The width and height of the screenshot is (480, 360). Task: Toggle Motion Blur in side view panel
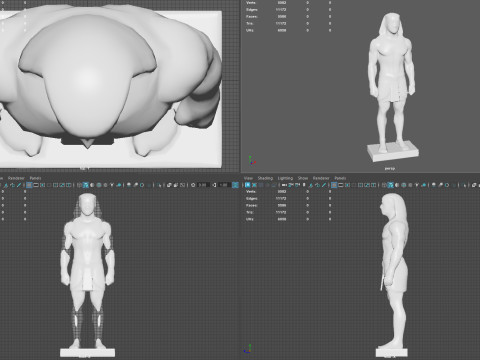click(x=440, y=185)
